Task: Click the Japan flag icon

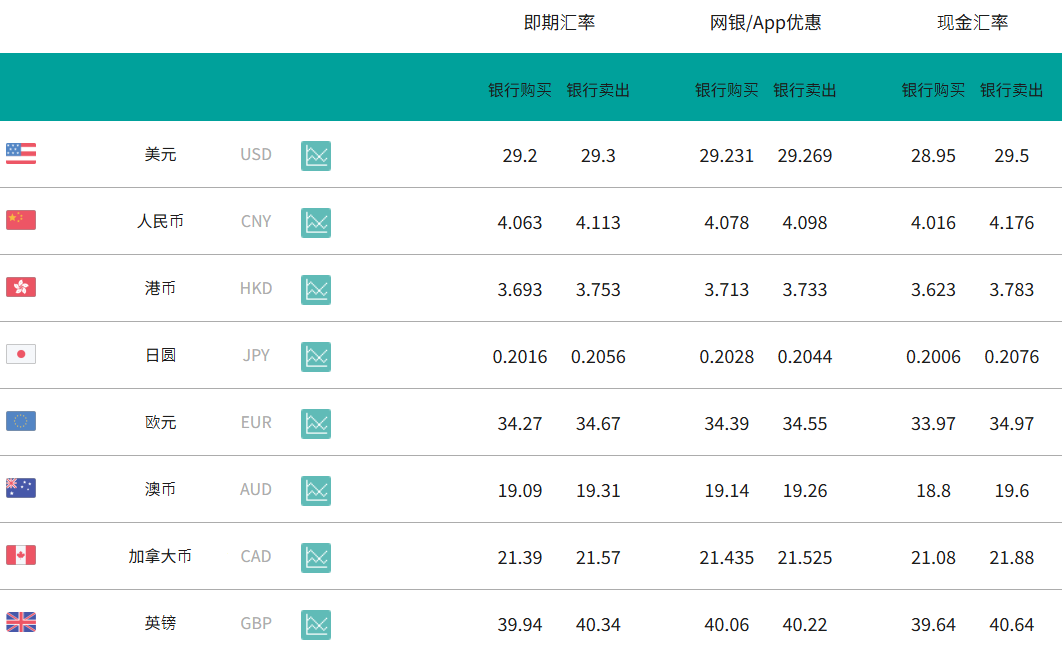Action: pyautogui.click(x=21, y=354)
